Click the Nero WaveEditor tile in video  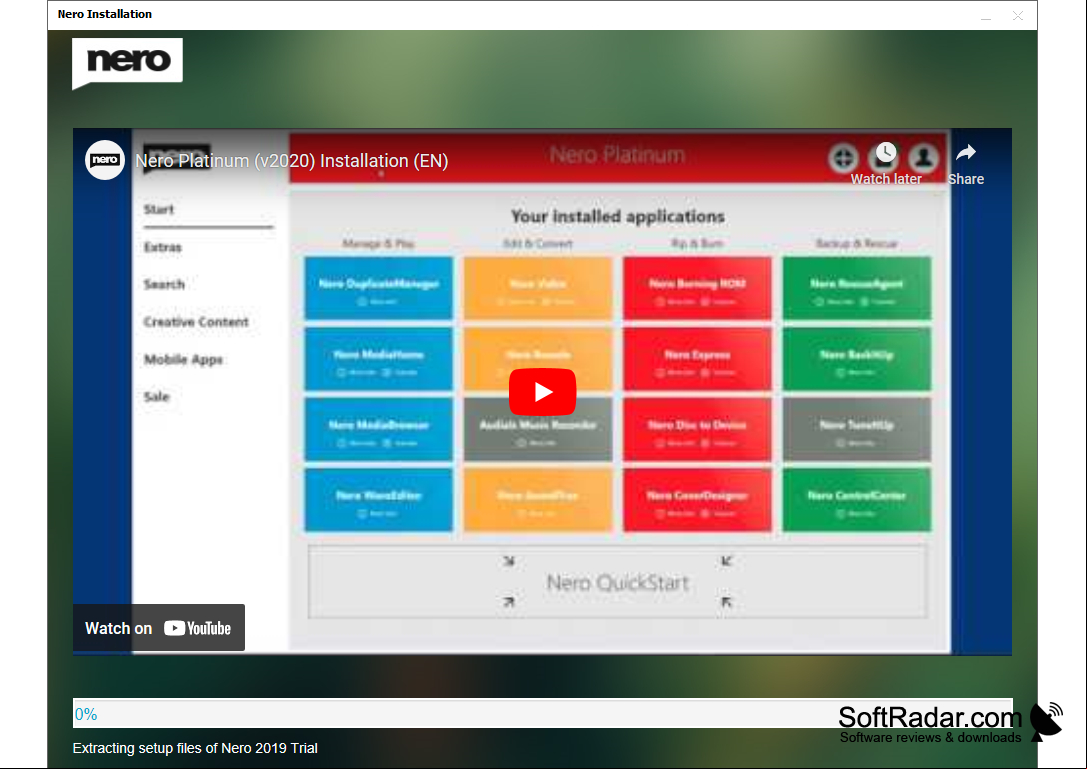379,500
